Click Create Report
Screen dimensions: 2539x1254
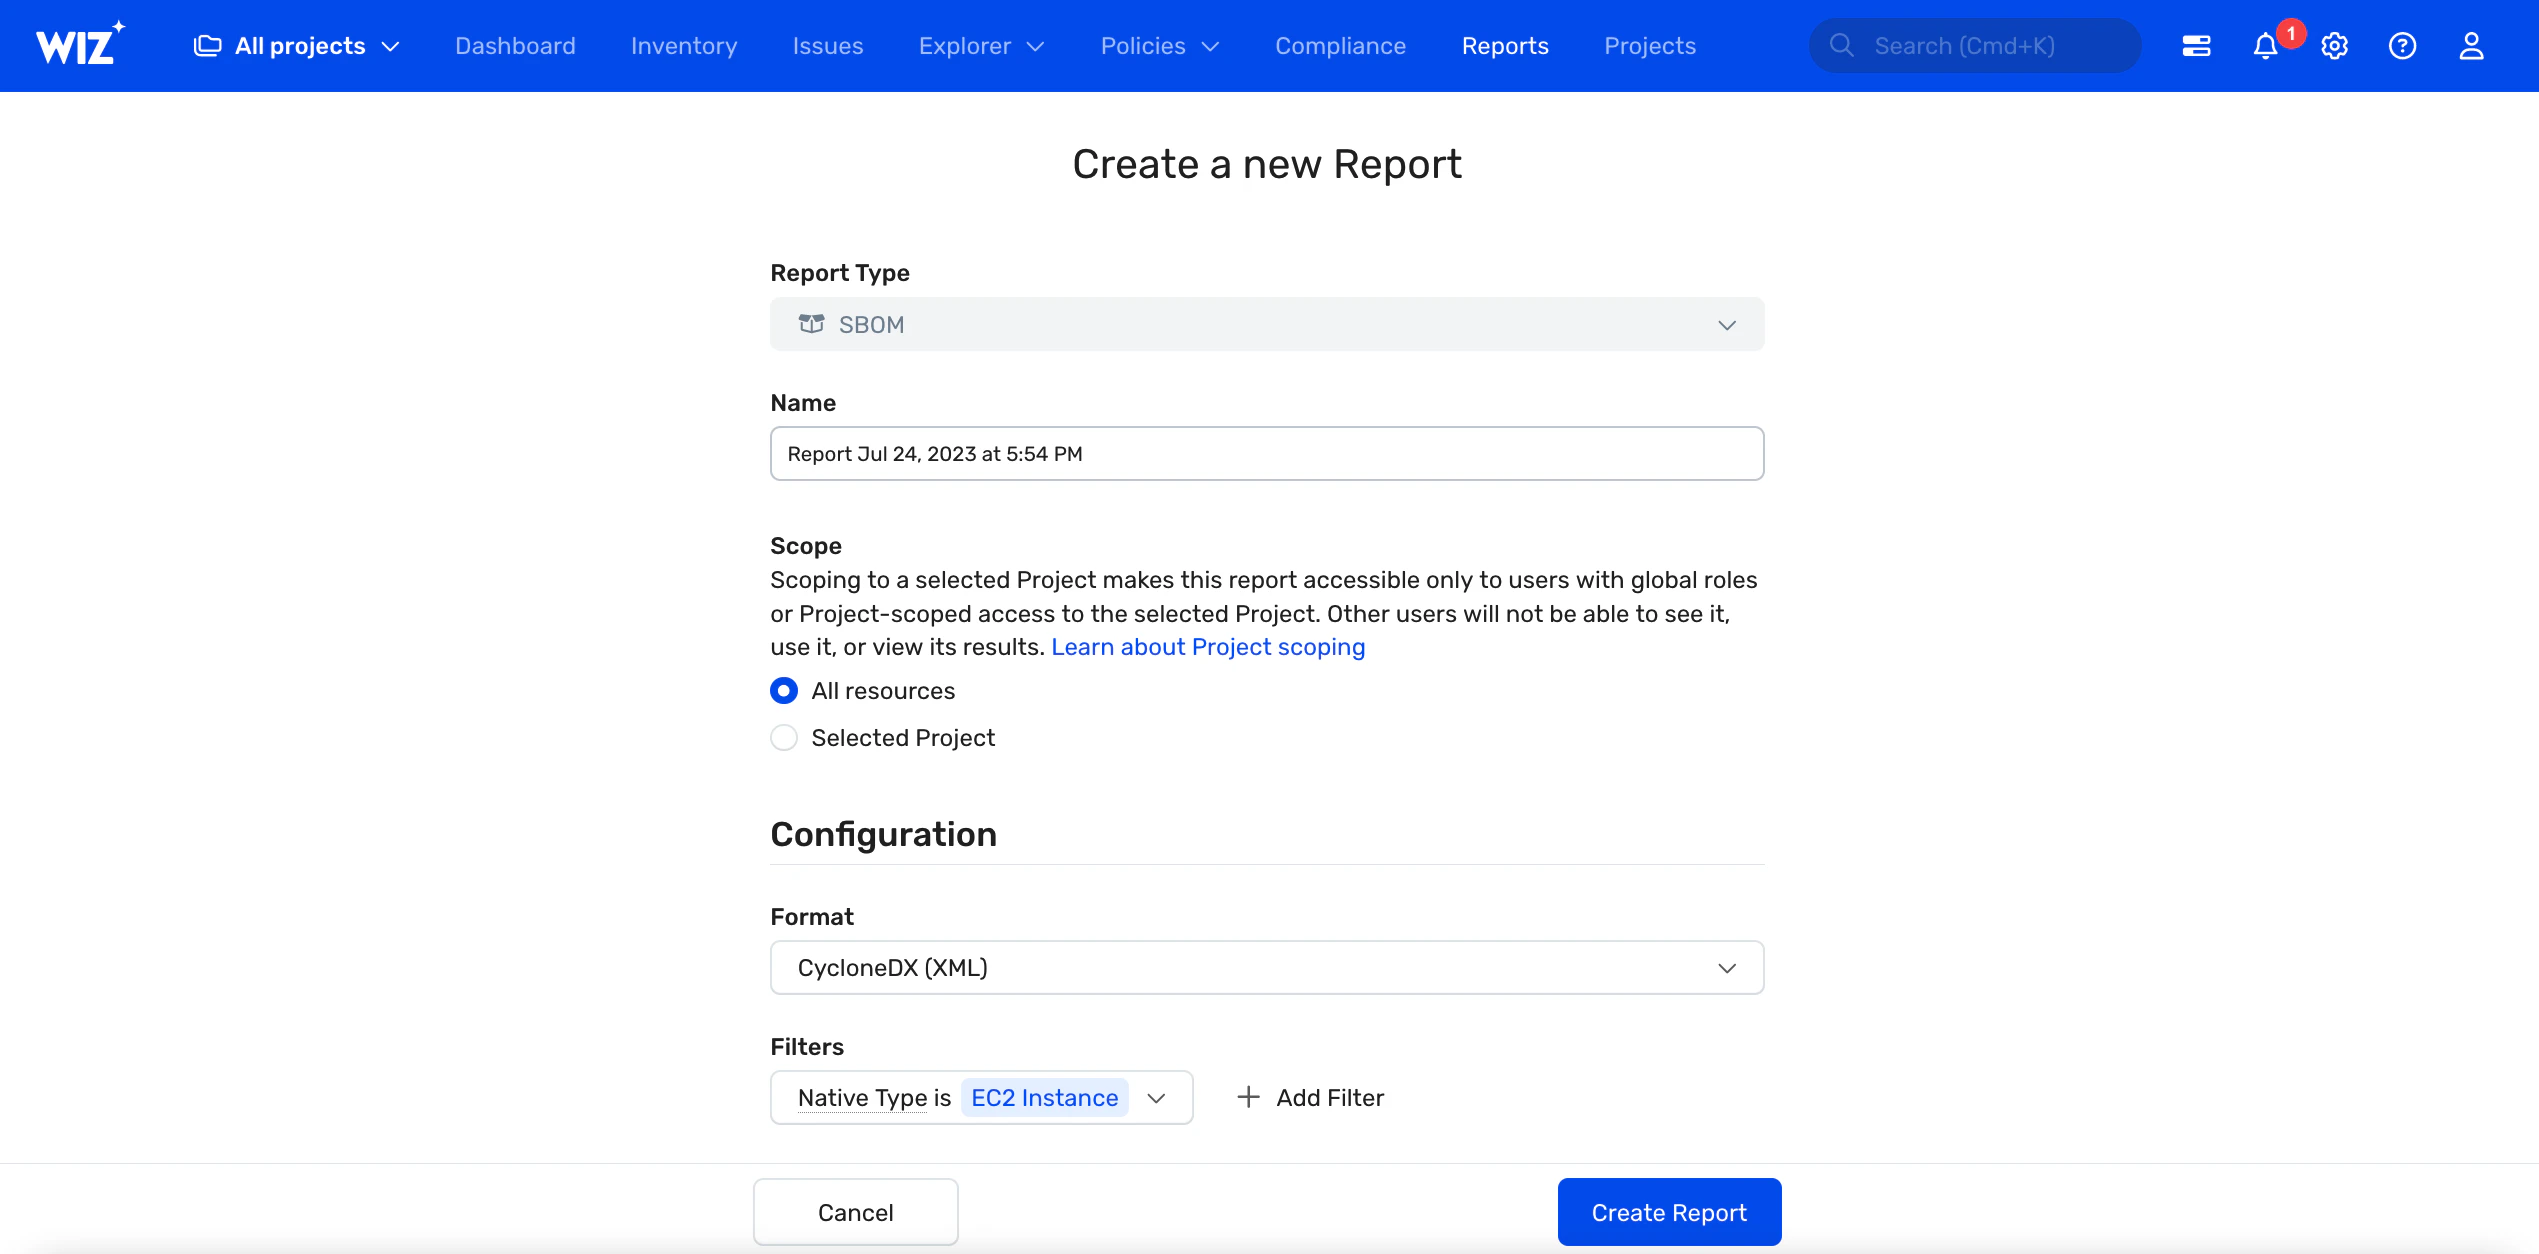click(1669, 1212)
